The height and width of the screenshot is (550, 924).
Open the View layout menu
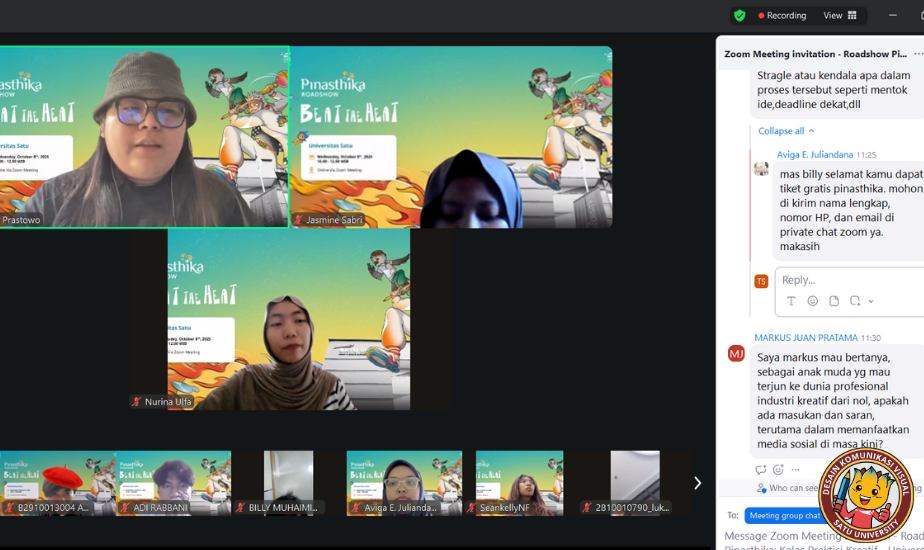pyautogui.click(x=839, y=15)
